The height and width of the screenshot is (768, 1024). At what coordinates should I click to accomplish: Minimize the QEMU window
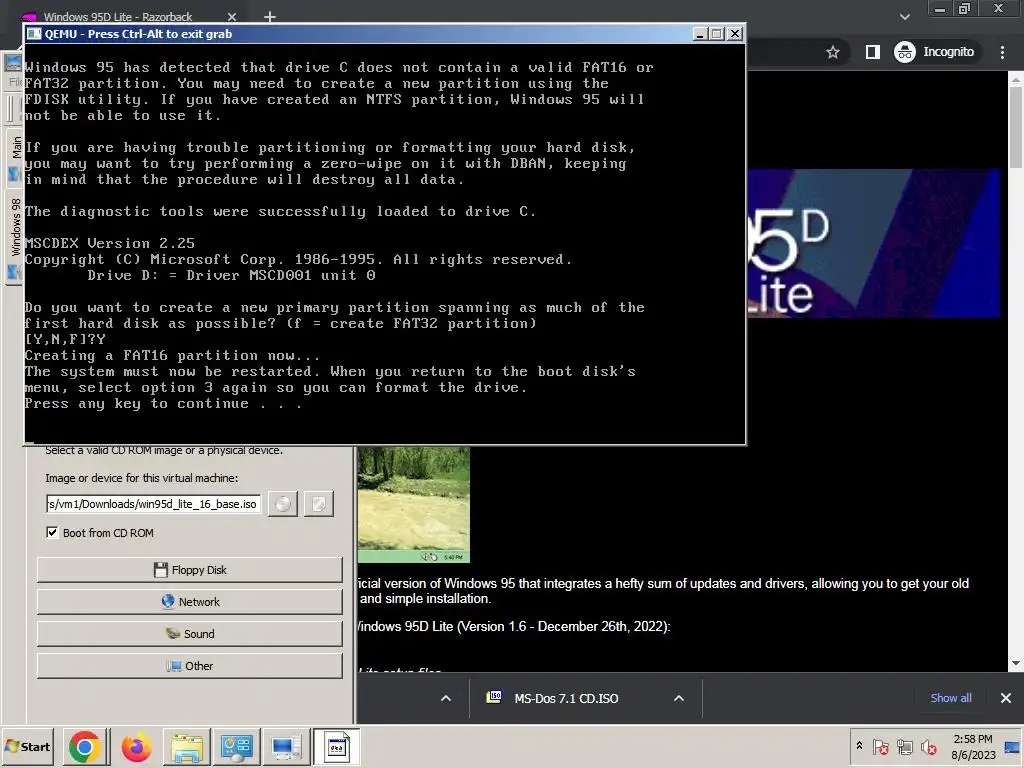(x=700, y=33)
